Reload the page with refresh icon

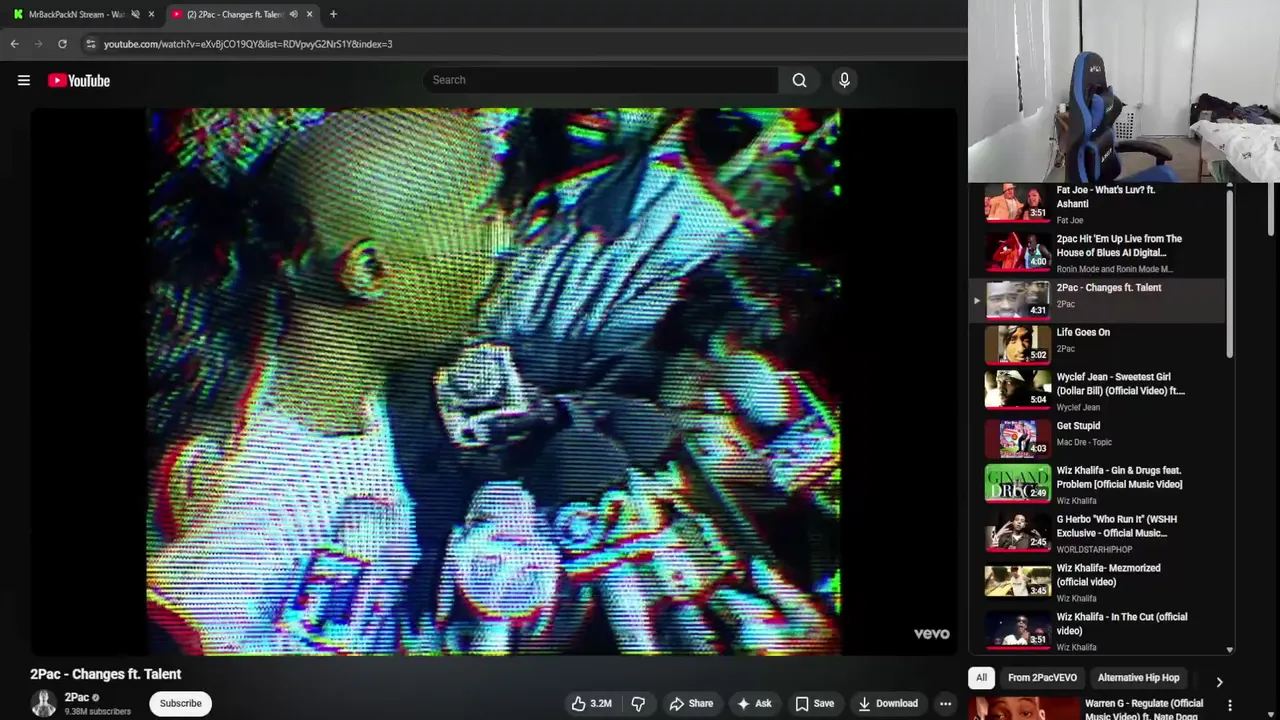(x=62, y=44)
